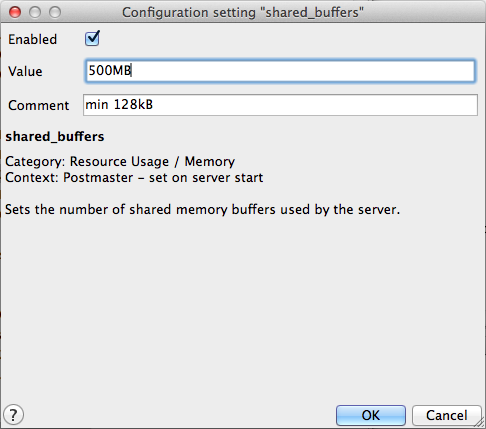Click the shared memory buffers description sentence
The width and height of the screenshot is (486, 429).
pos(203,210)
